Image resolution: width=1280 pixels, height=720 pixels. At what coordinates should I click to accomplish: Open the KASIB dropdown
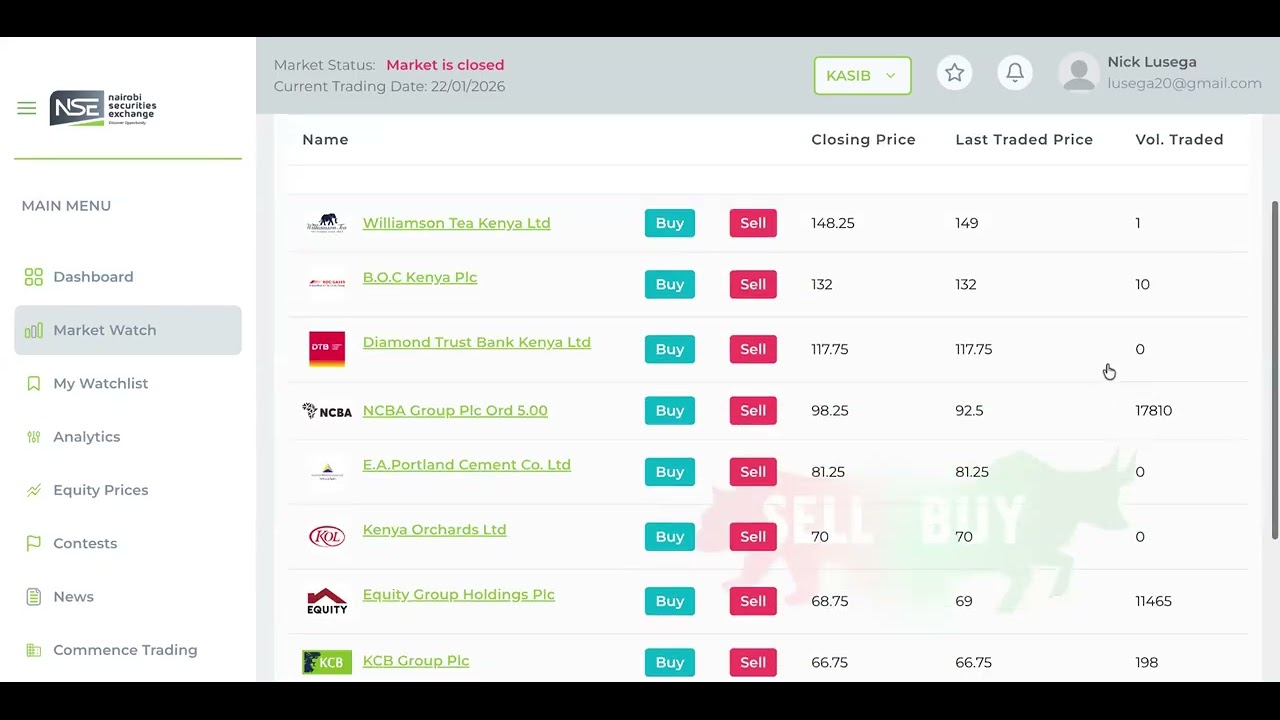tap(862, 75)
